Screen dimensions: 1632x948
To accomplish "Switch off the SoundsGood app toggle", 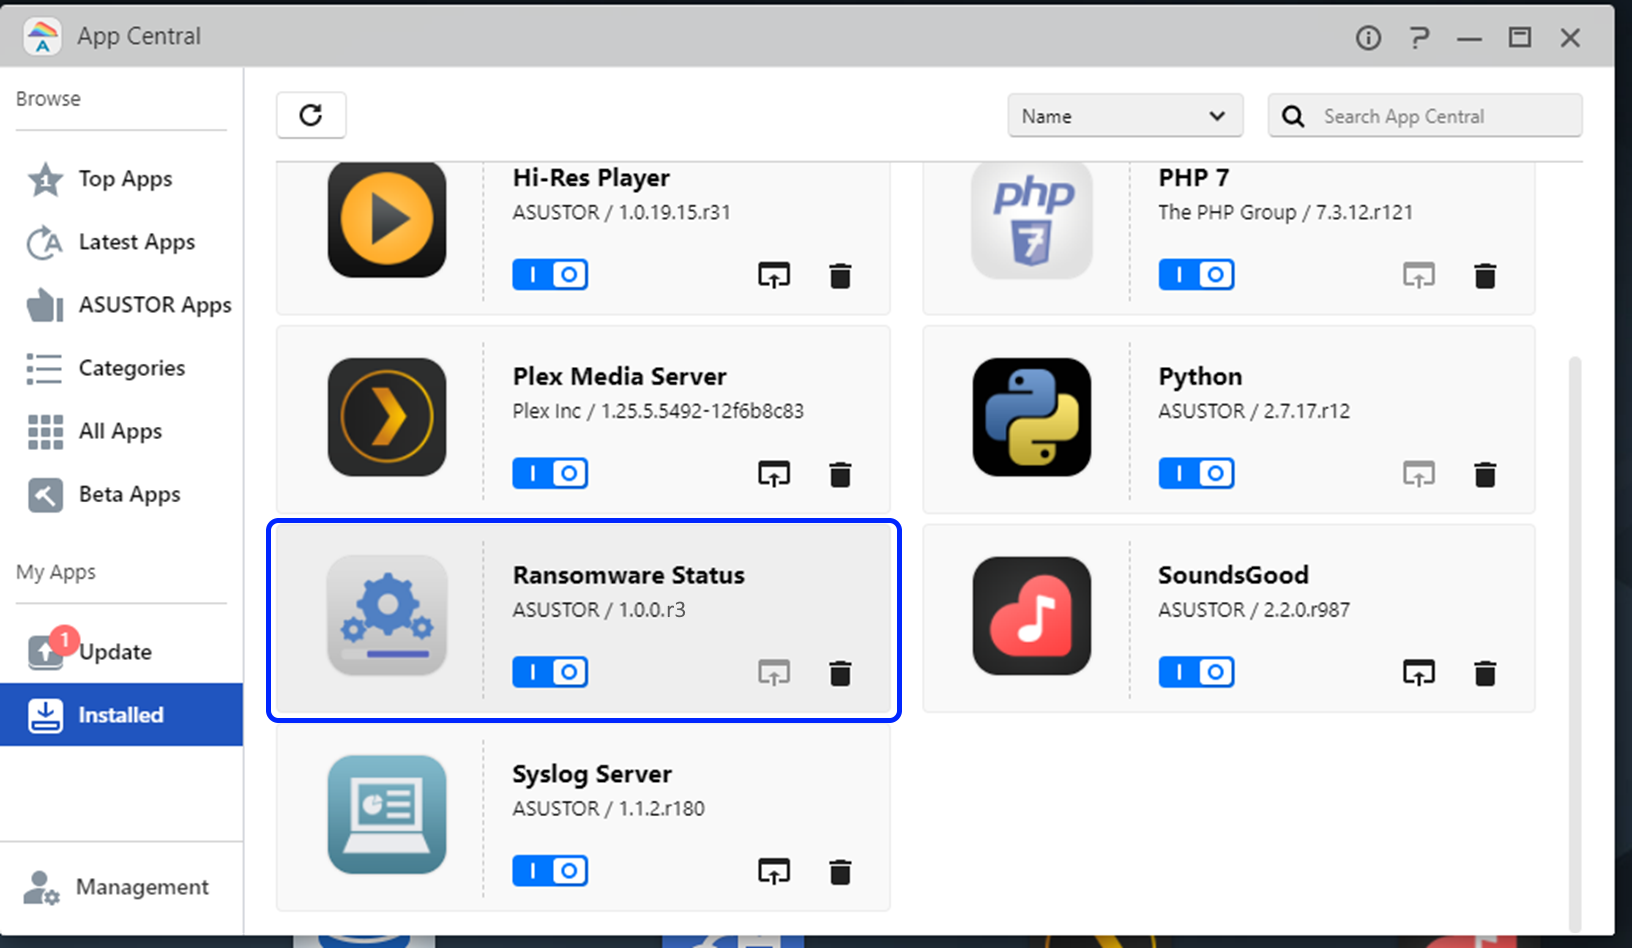I will click(x=1196, y=672).
